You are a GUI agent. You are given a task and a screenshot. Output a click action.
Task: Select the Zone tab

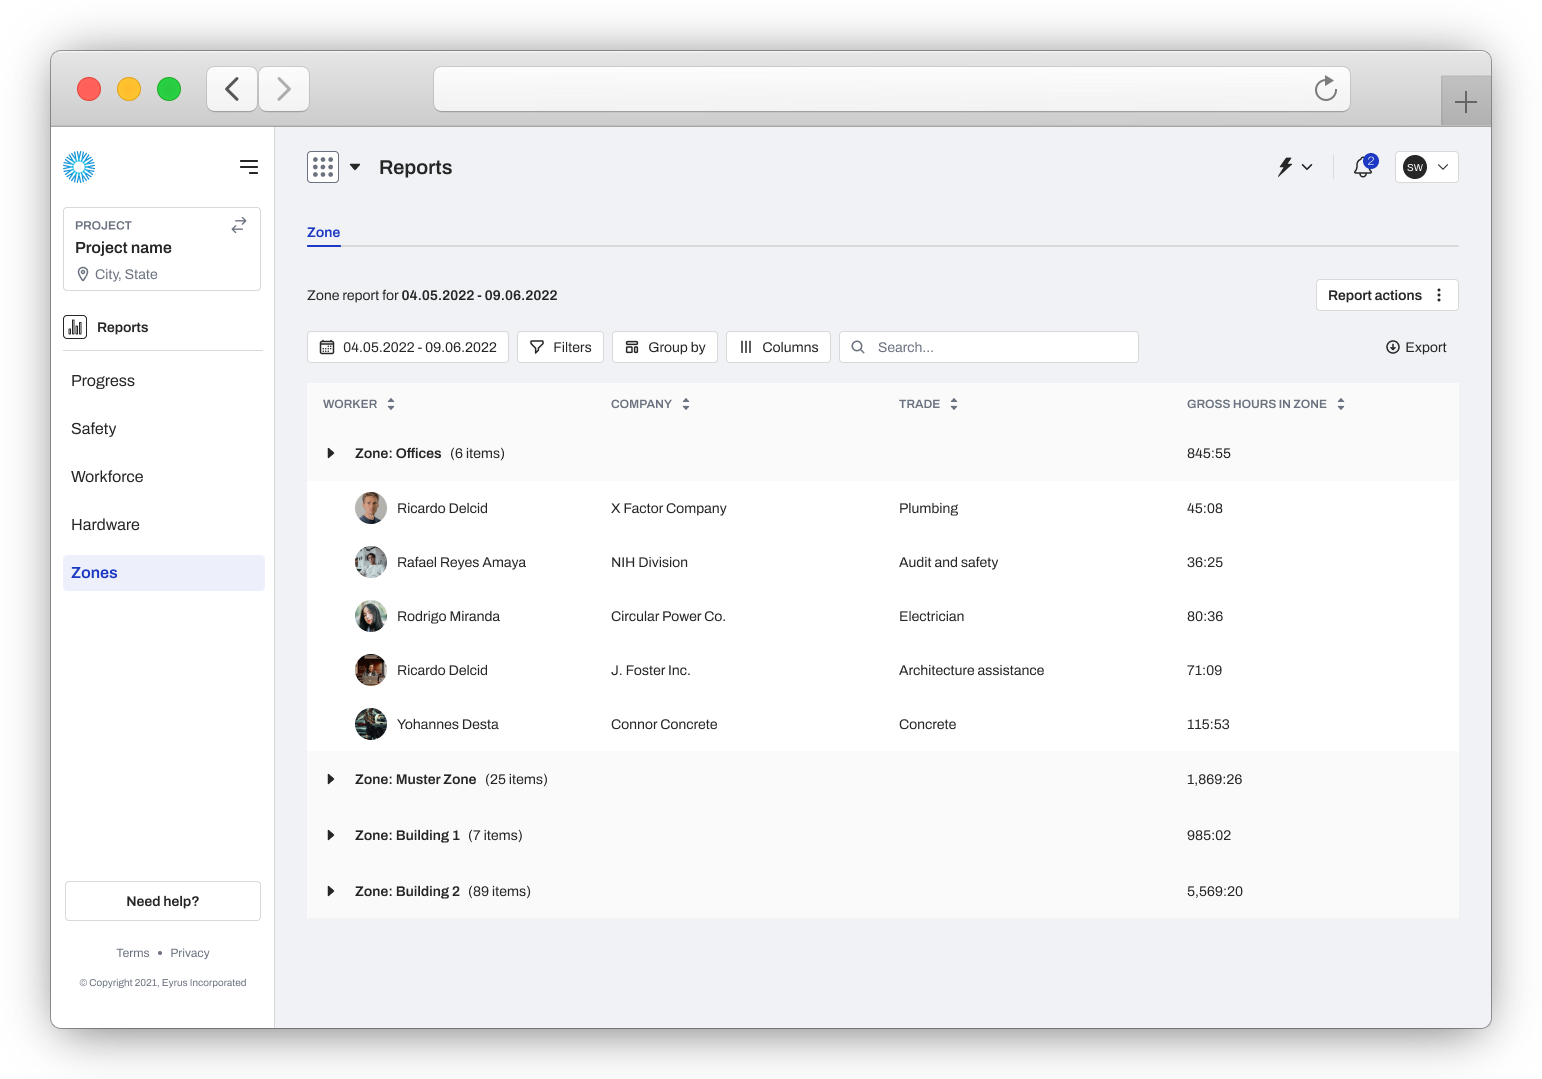click(323, 232)
